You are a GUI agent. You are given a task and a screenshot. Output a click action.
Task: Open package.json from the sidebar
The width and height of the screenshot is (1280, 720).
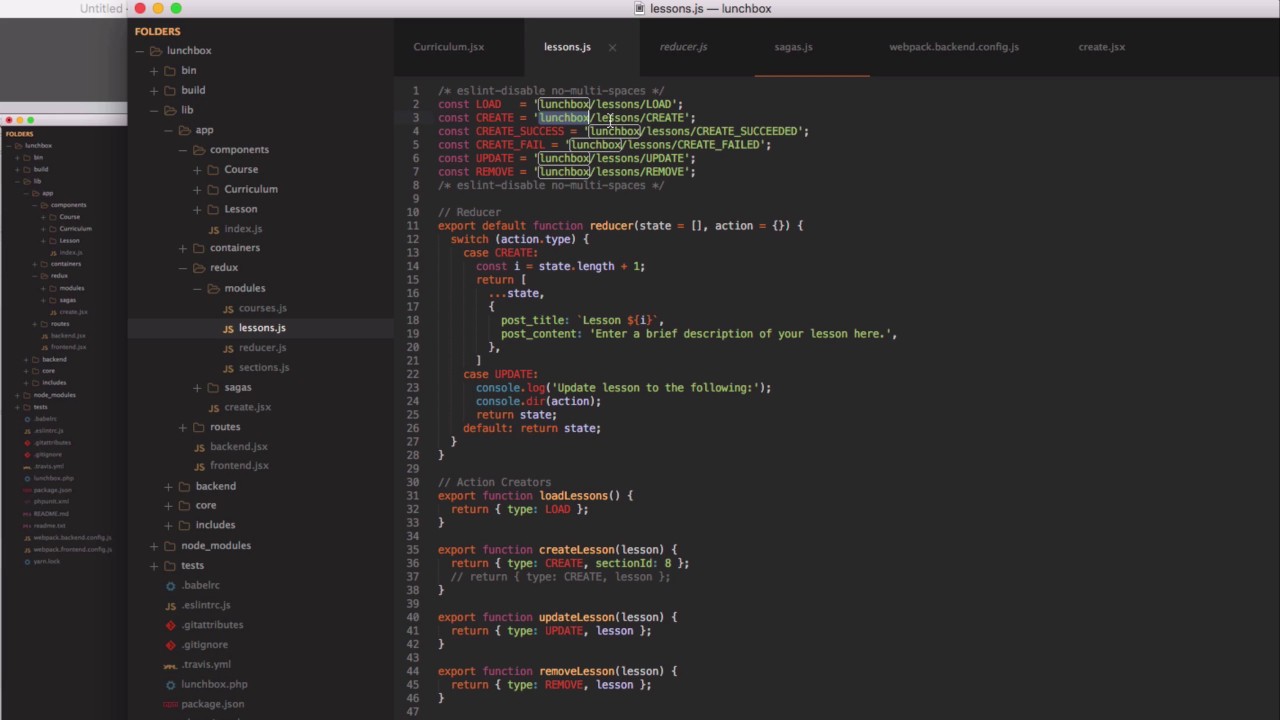click(x=212, y=704)
